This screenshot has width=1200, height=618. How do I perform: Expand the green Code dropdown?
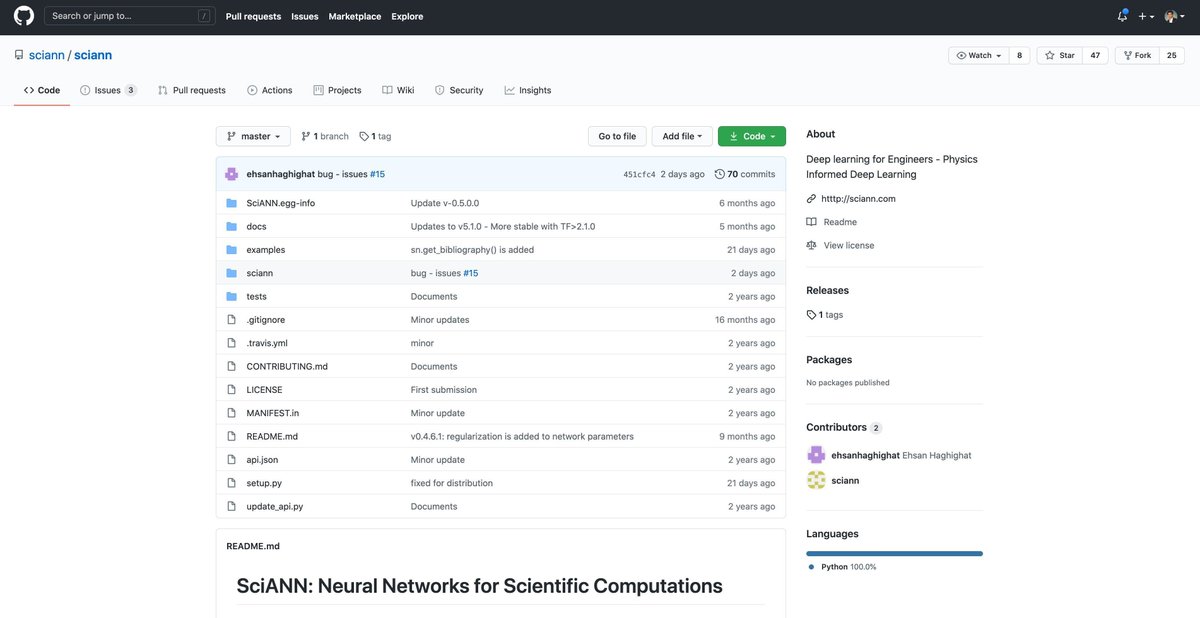point(752,136)
